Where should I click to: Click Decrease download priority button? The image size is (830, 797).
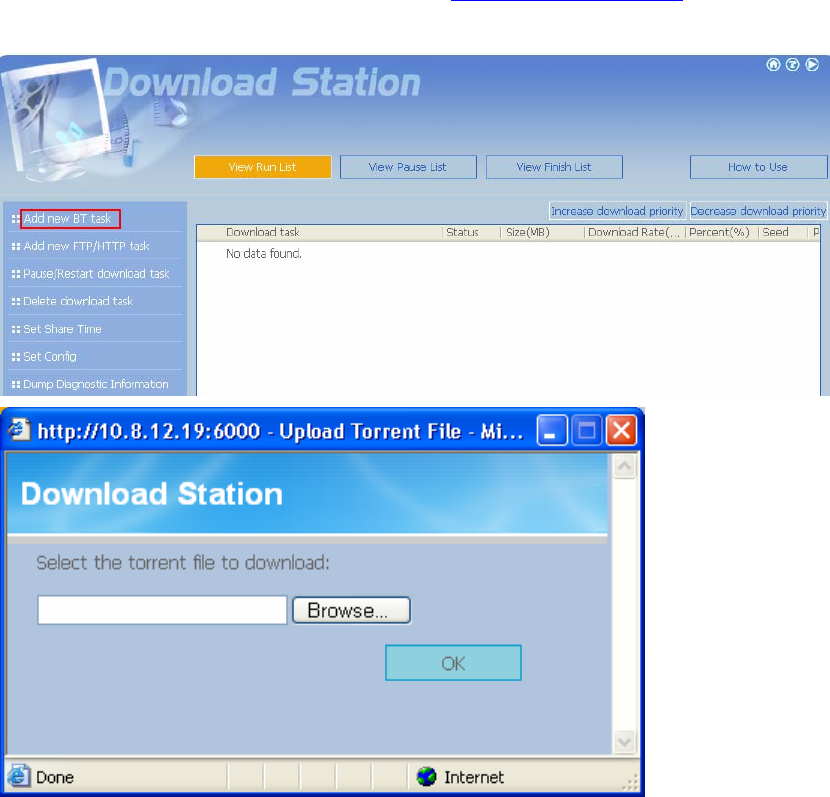point(758,211)
